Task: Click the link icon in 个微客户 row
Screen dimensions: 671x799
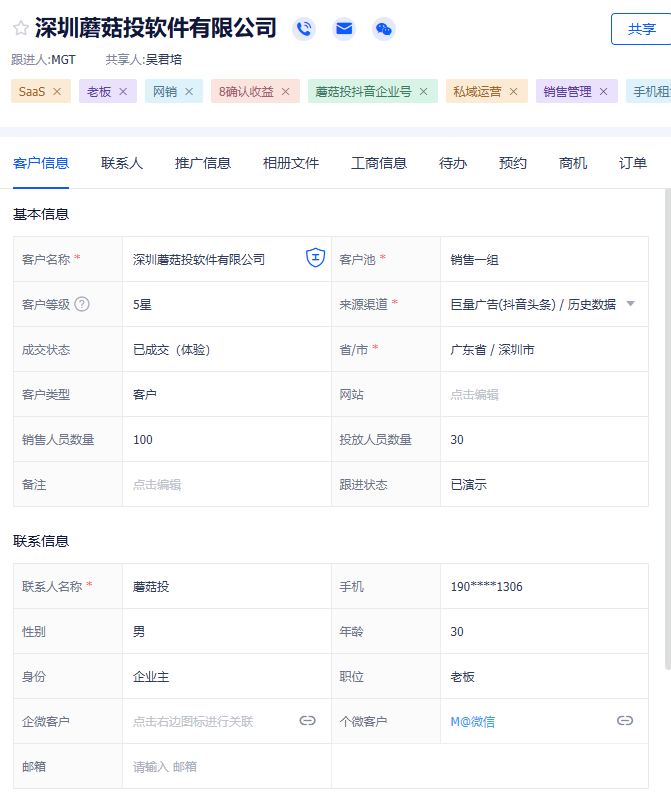Action: tap(625, 720)
